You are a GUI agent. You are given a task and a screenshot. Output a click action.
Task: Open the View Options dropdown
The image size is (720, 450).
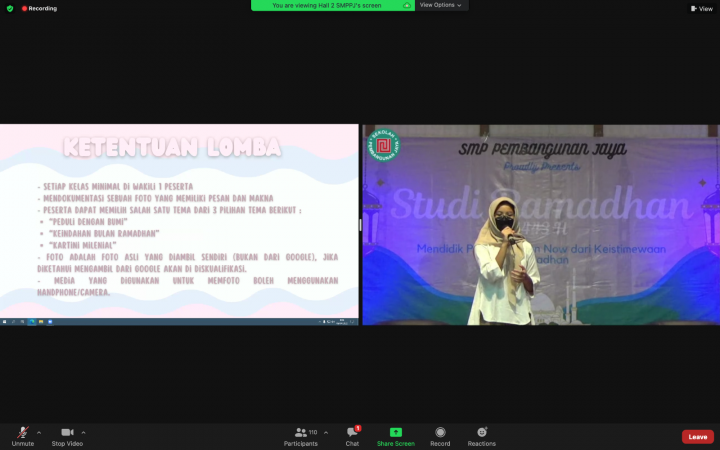440,5
